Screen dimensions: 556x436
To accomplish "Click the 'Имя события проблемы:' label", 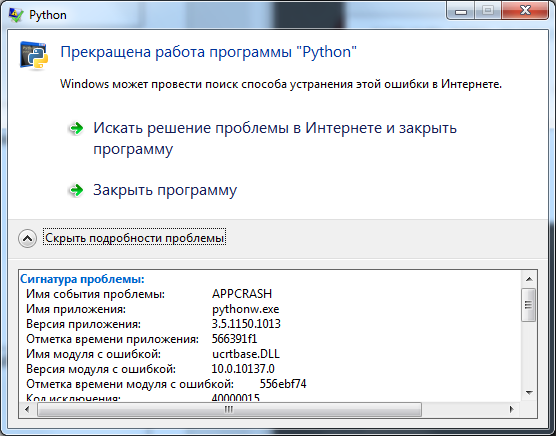I will [x=95, y=294].
